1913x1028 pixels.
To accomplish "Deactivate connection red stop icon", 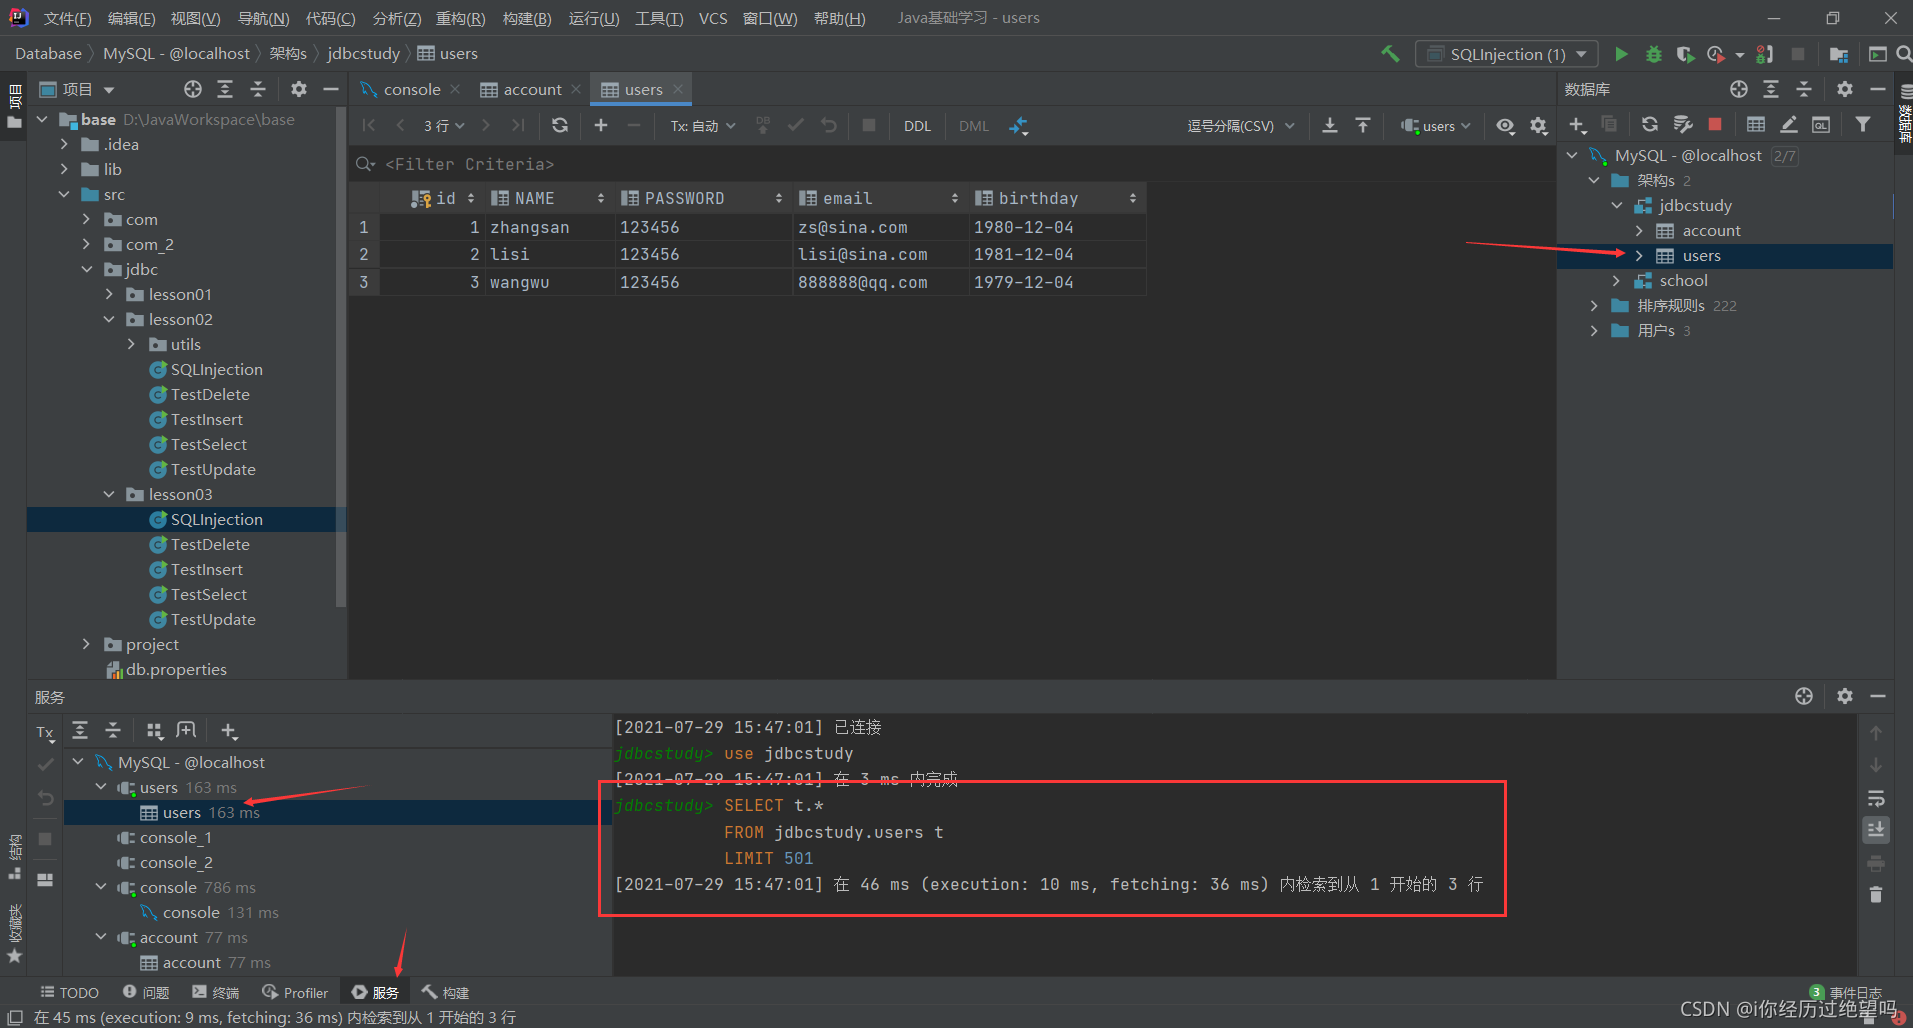I will (x=1715, y=124).
